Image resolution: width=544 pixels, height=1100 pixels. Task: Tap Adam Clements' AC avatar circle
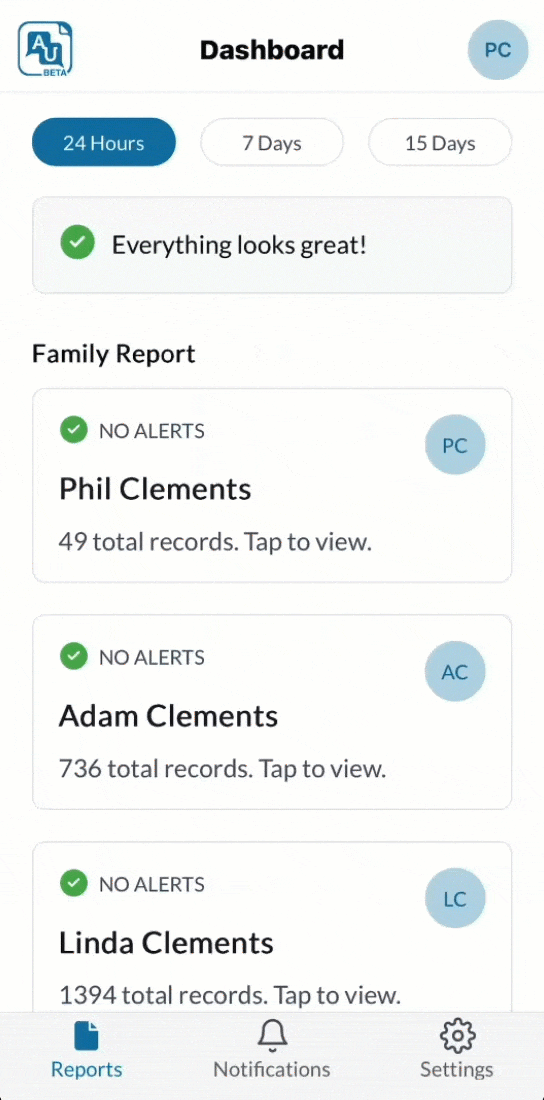[x=455, y=671]
